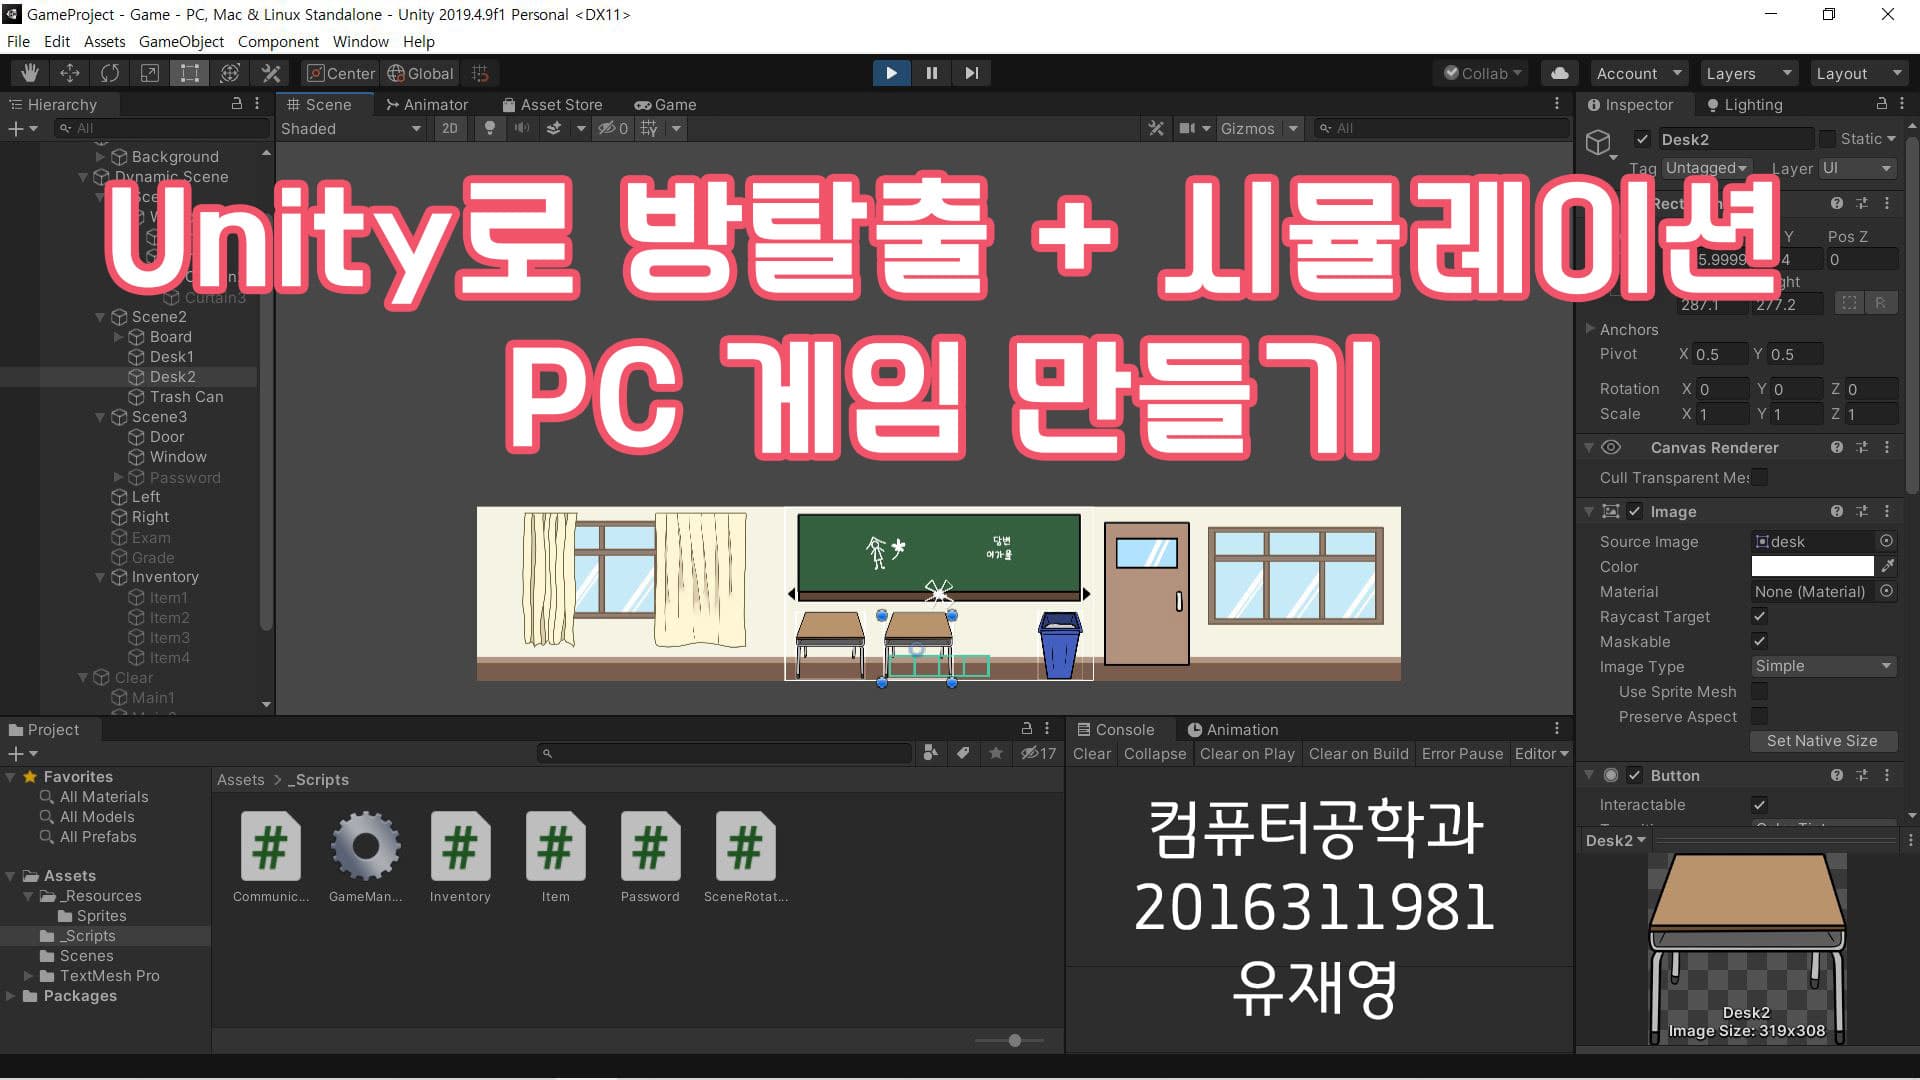Open the GameObject menu
1920x1080 pixels.
(180, 41)
